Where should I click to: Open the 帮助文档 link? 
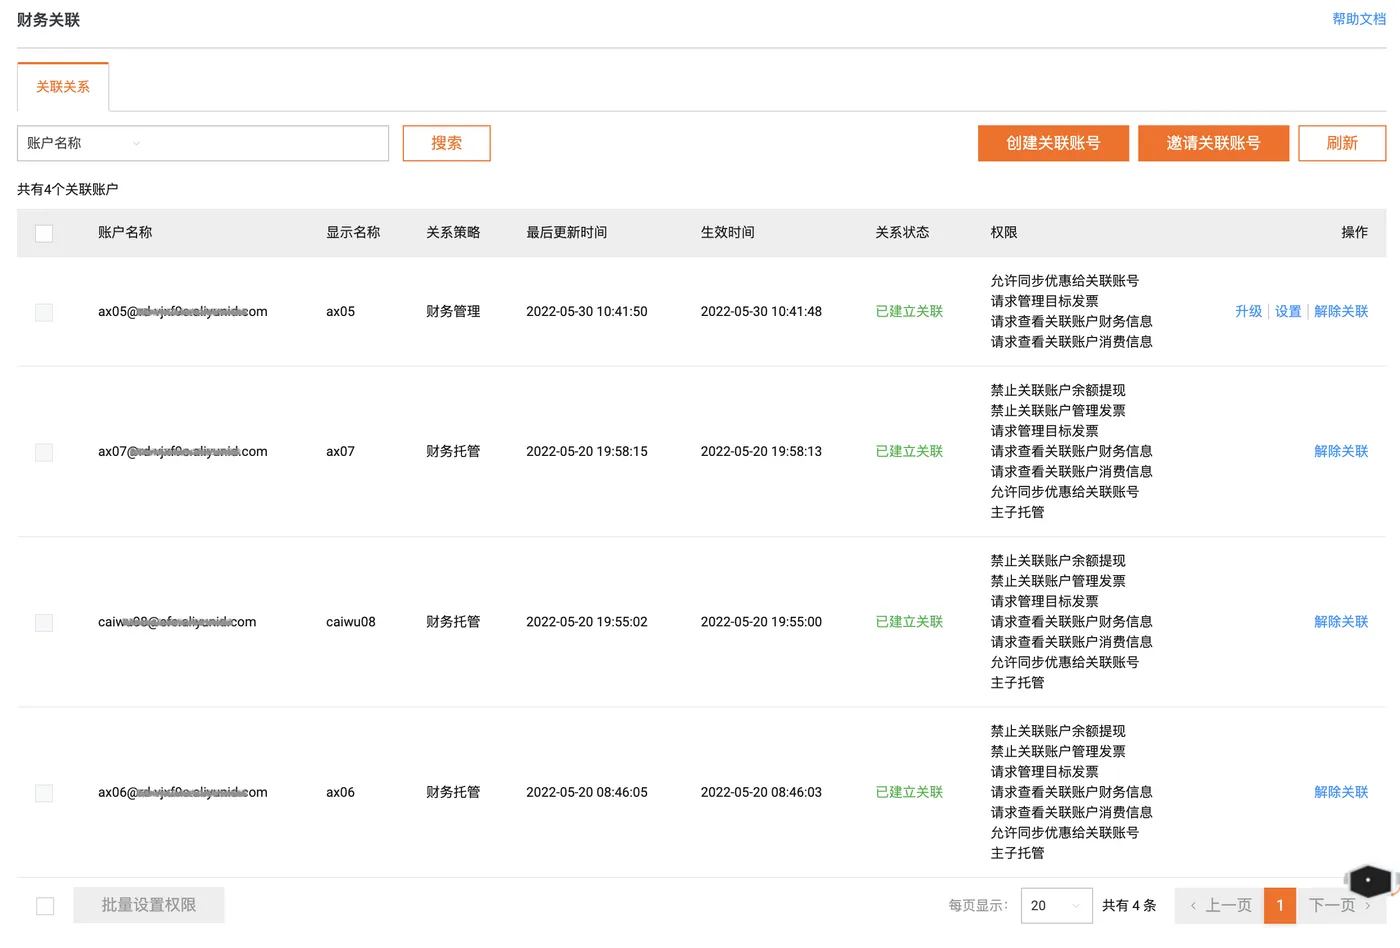[1359, 19]
